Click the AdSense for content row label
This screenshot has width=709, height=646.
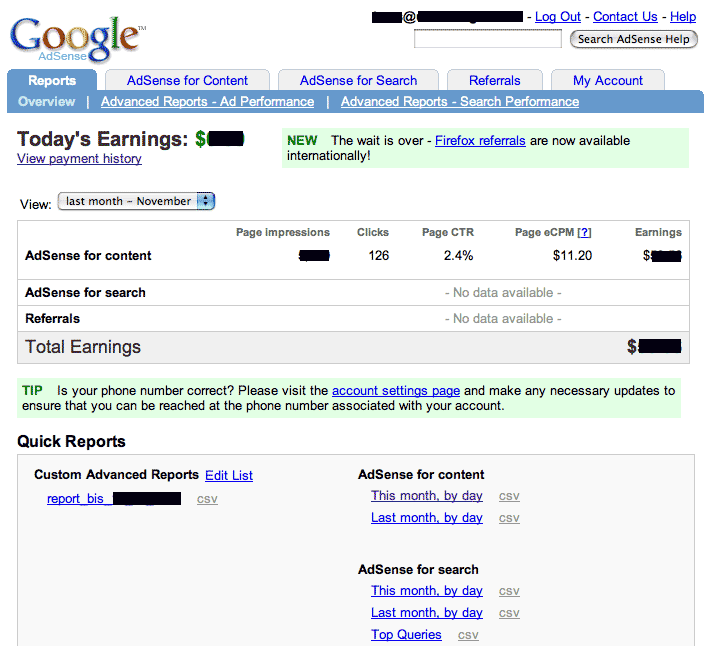[88, 256]
